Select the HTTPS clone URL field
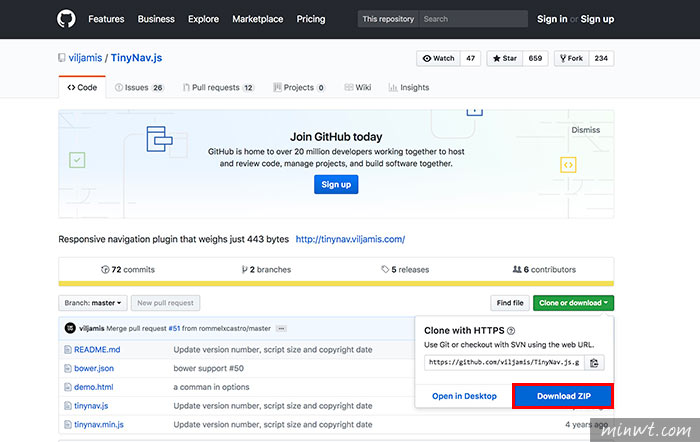Viewport: 700px width, 442px height. point(504,362)
